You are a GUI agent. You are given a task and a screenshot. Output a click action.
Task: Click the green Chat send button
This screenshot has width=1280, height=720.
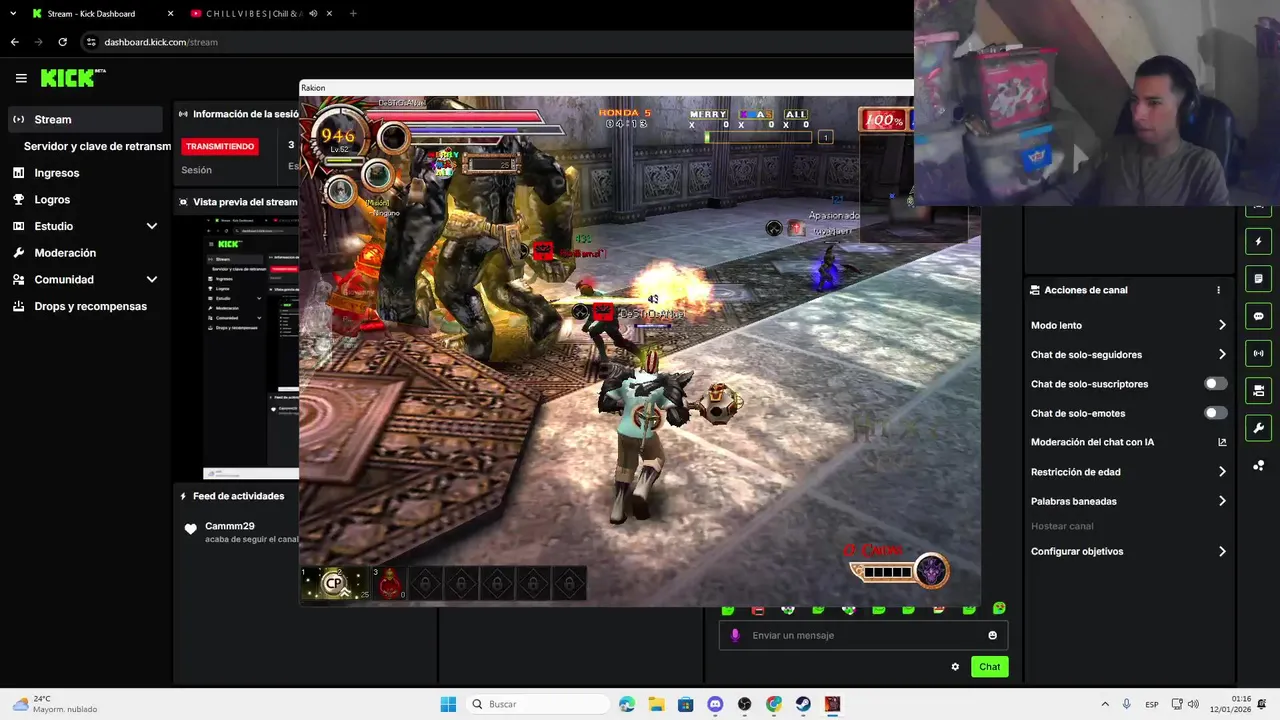[989, 667]
